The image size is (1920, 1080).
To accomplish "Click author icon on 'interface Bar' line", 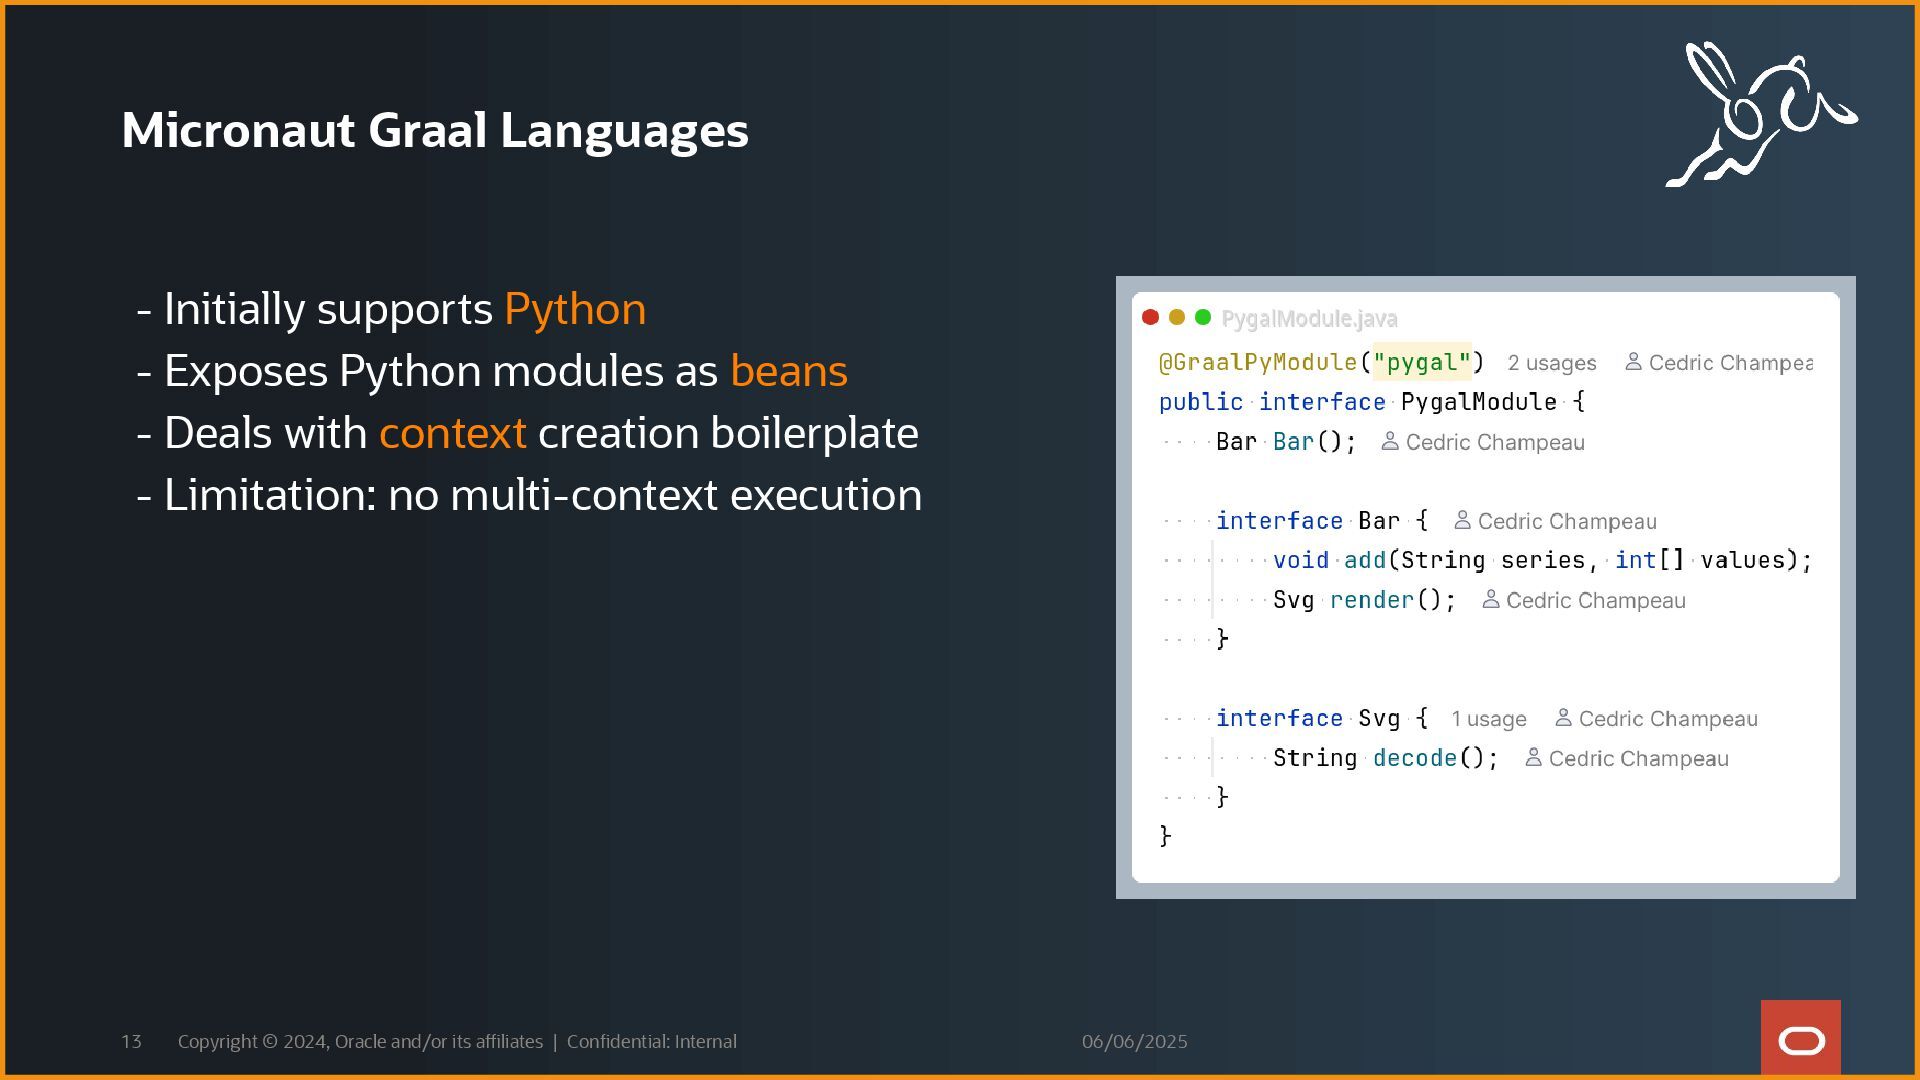I will (1462, 520).
